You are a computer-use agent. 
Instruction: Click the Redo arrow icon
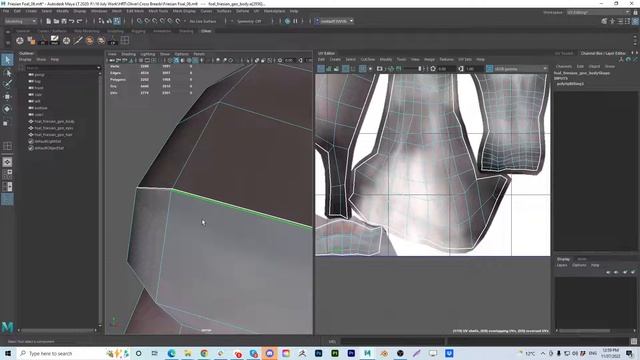click(80, 21)
